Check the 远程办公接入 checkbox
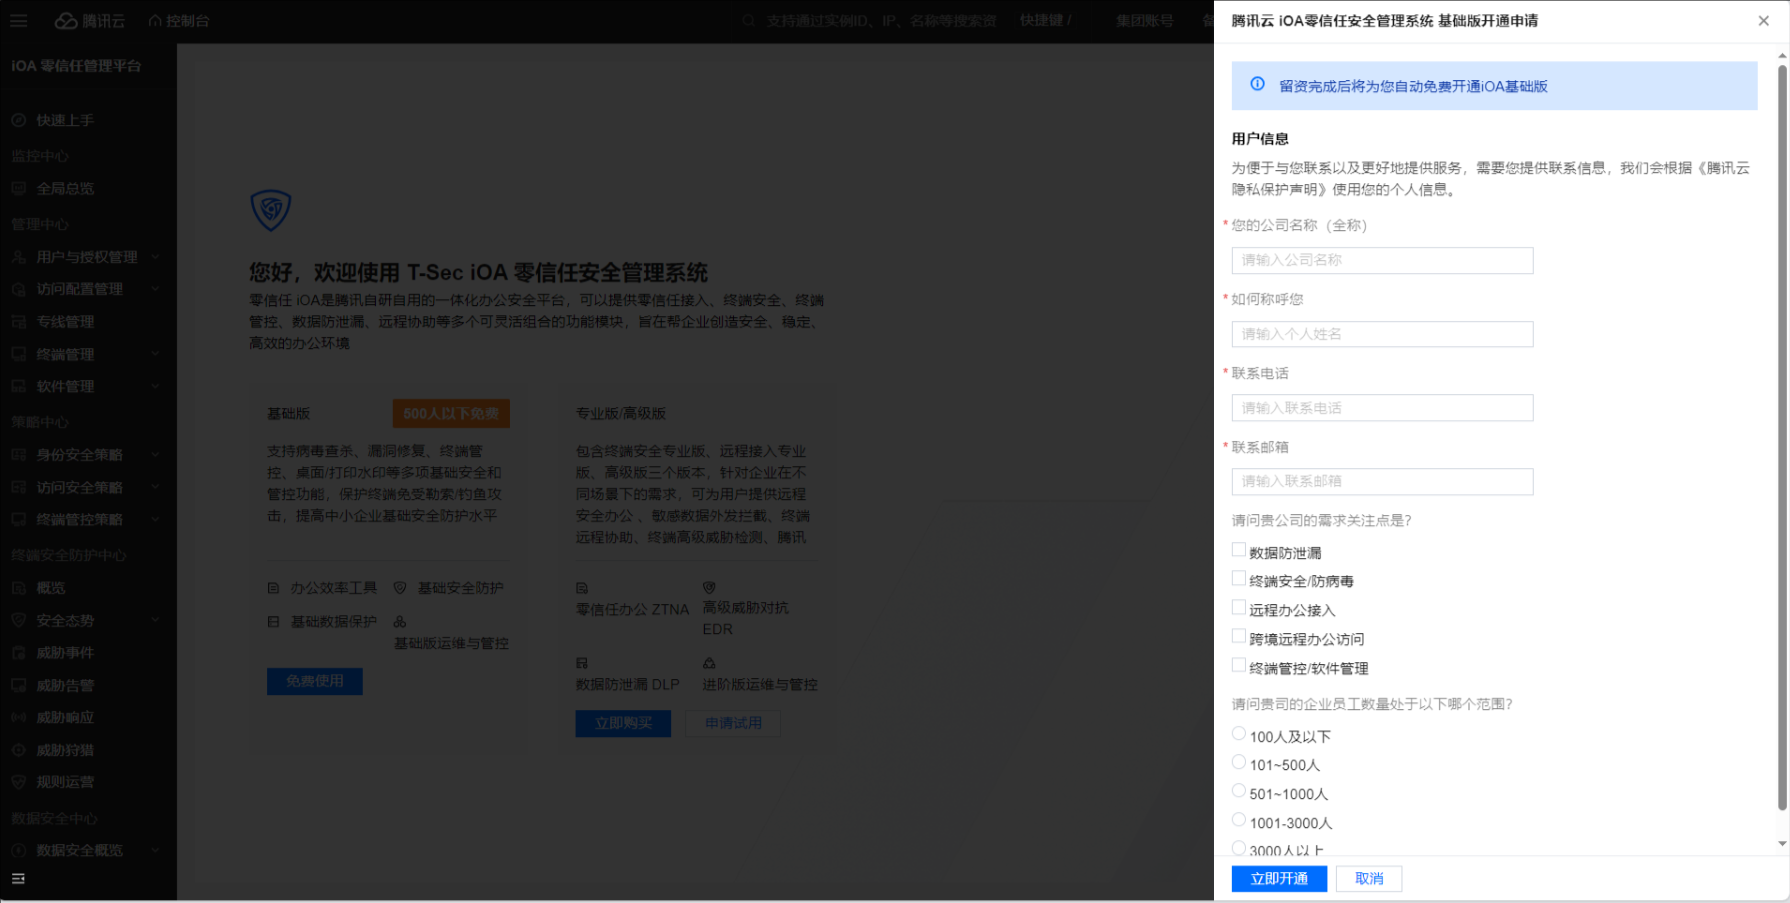This screenshot has width=1790, height=903. coord(1239,608)
